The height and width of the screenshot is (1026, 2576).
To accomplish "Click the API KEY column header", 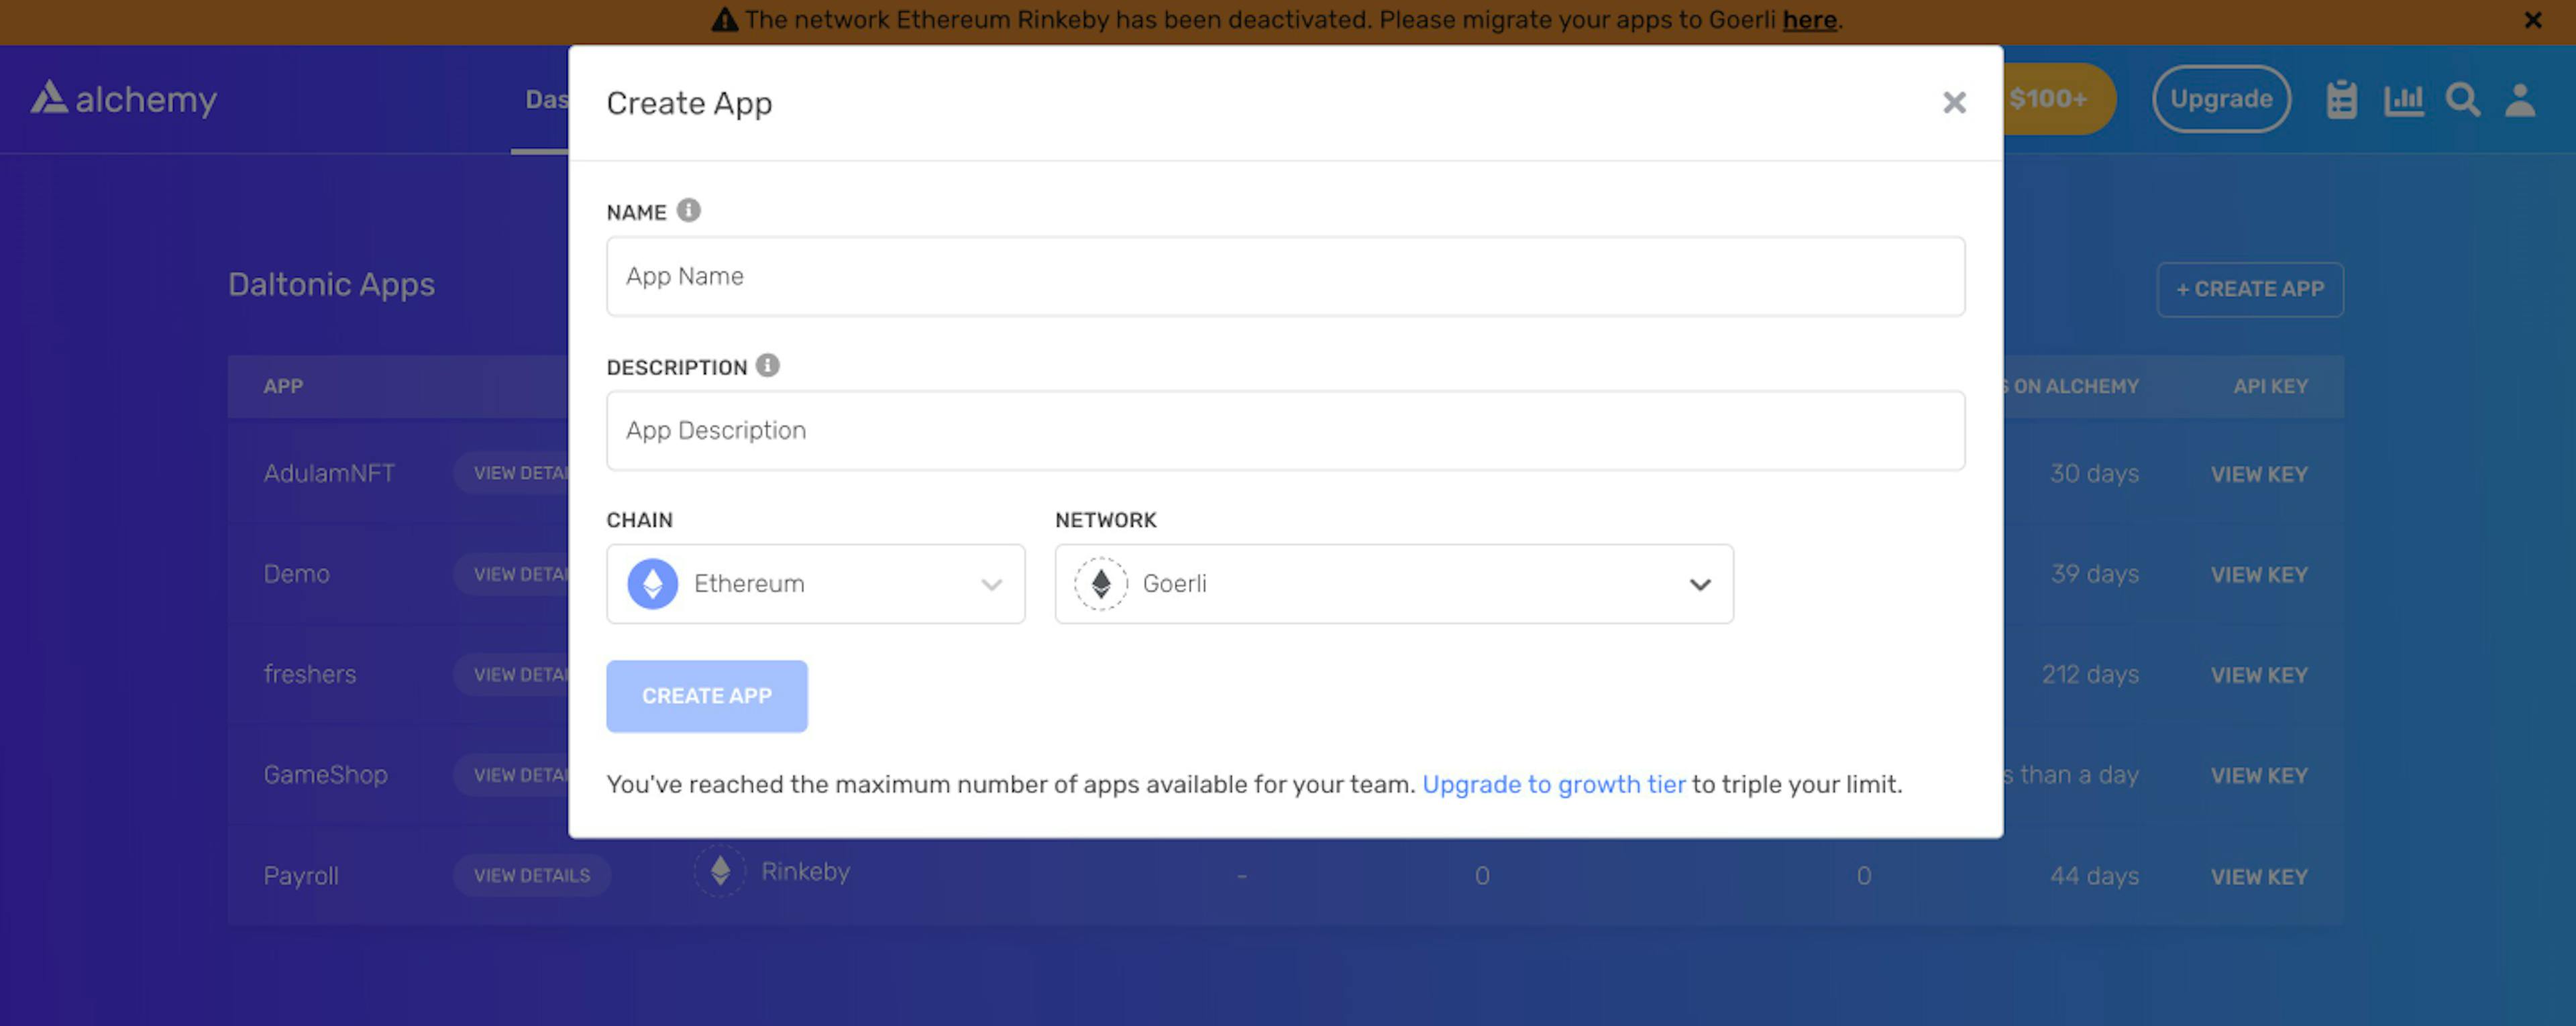I will 2270,386.
